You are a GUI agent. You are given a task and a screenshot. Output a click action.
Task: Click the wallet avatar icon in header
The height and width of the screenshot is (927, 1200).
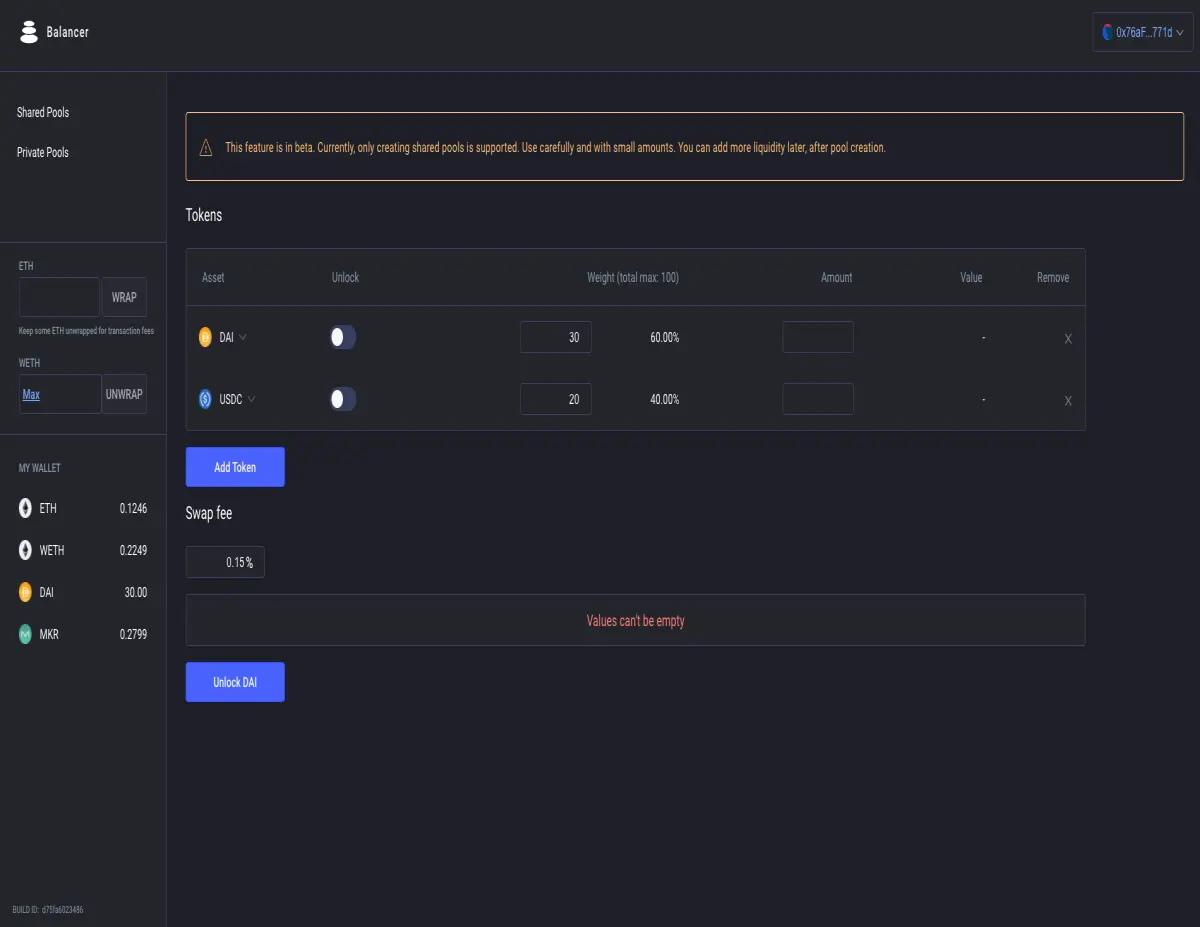click(x=1108, y=32)
